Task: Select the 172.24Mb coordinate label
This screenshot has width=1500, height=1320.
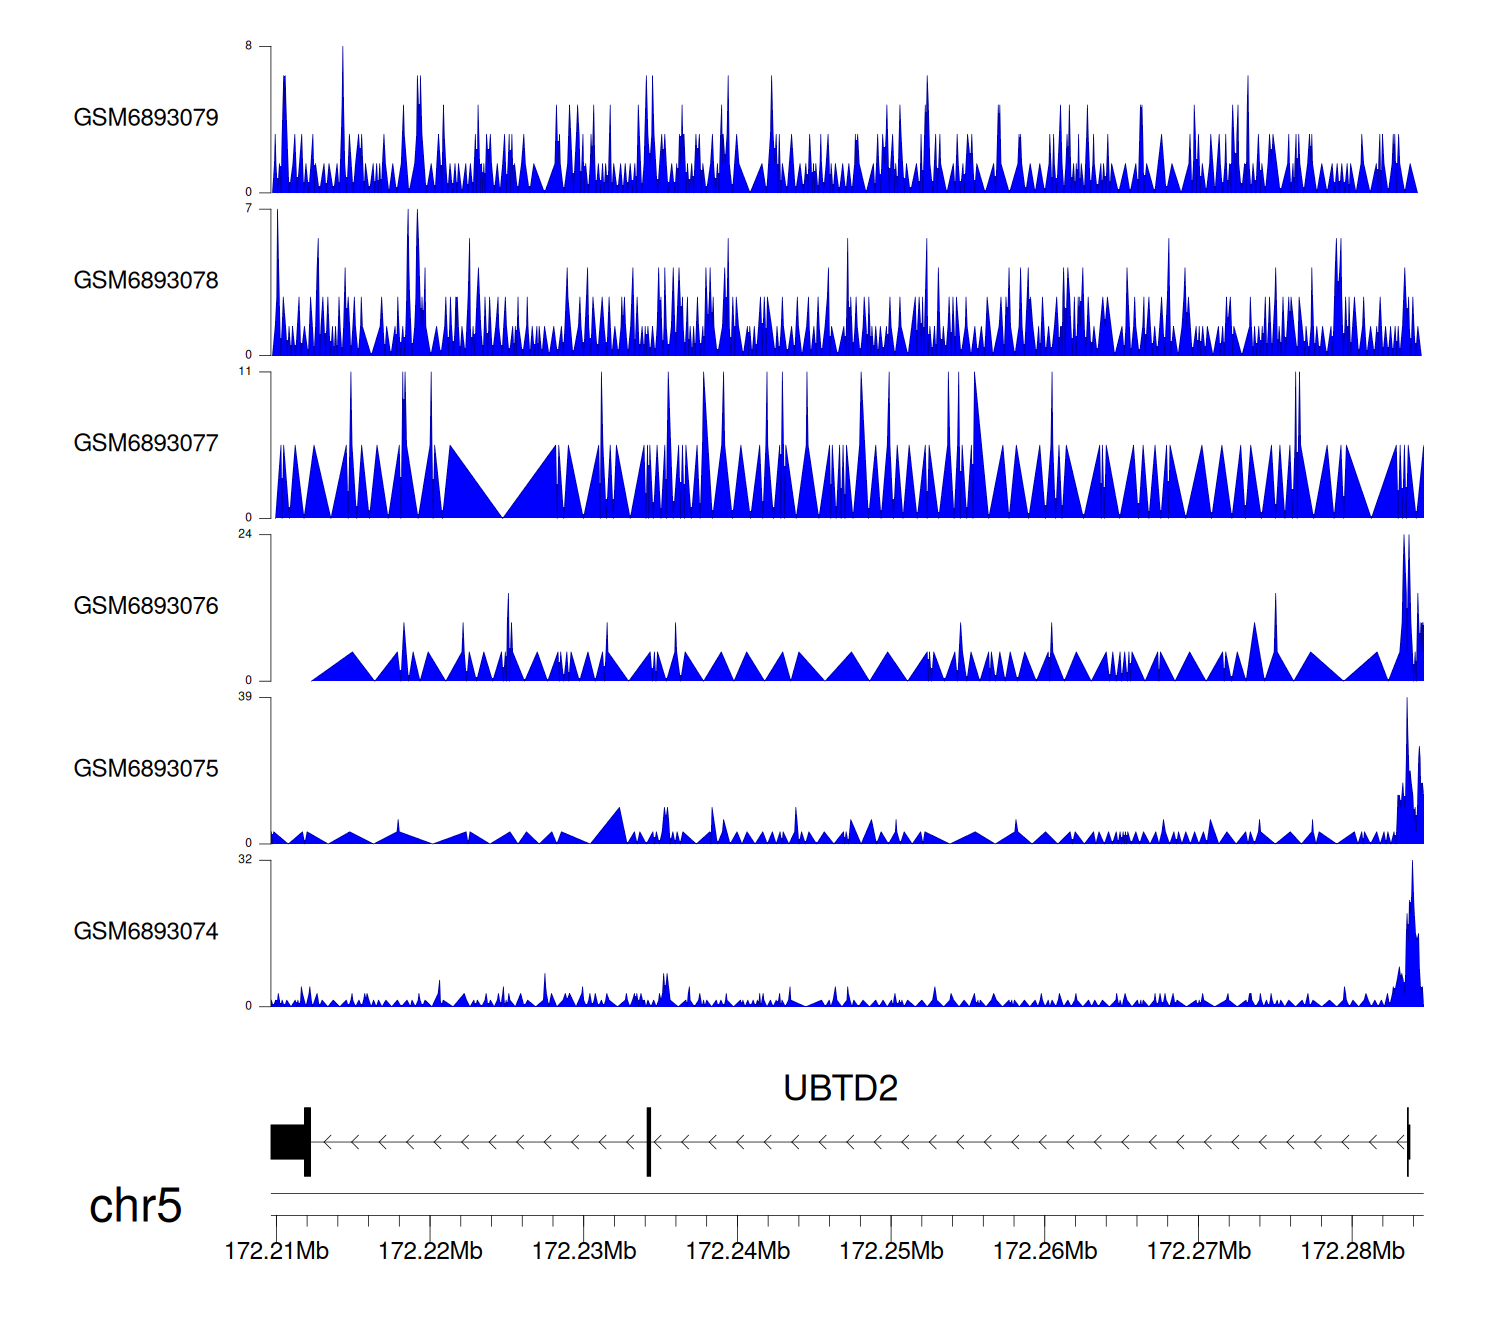Action: tap(738, 1251)
